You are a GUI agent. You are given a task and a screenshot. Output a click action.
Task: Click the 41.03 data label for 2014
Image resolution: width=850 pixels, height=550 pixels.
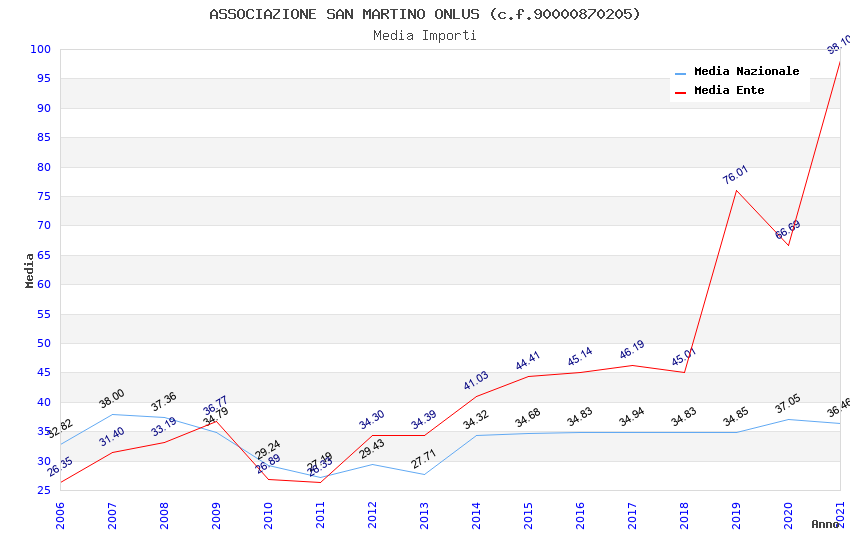click(x=475, y=380)
